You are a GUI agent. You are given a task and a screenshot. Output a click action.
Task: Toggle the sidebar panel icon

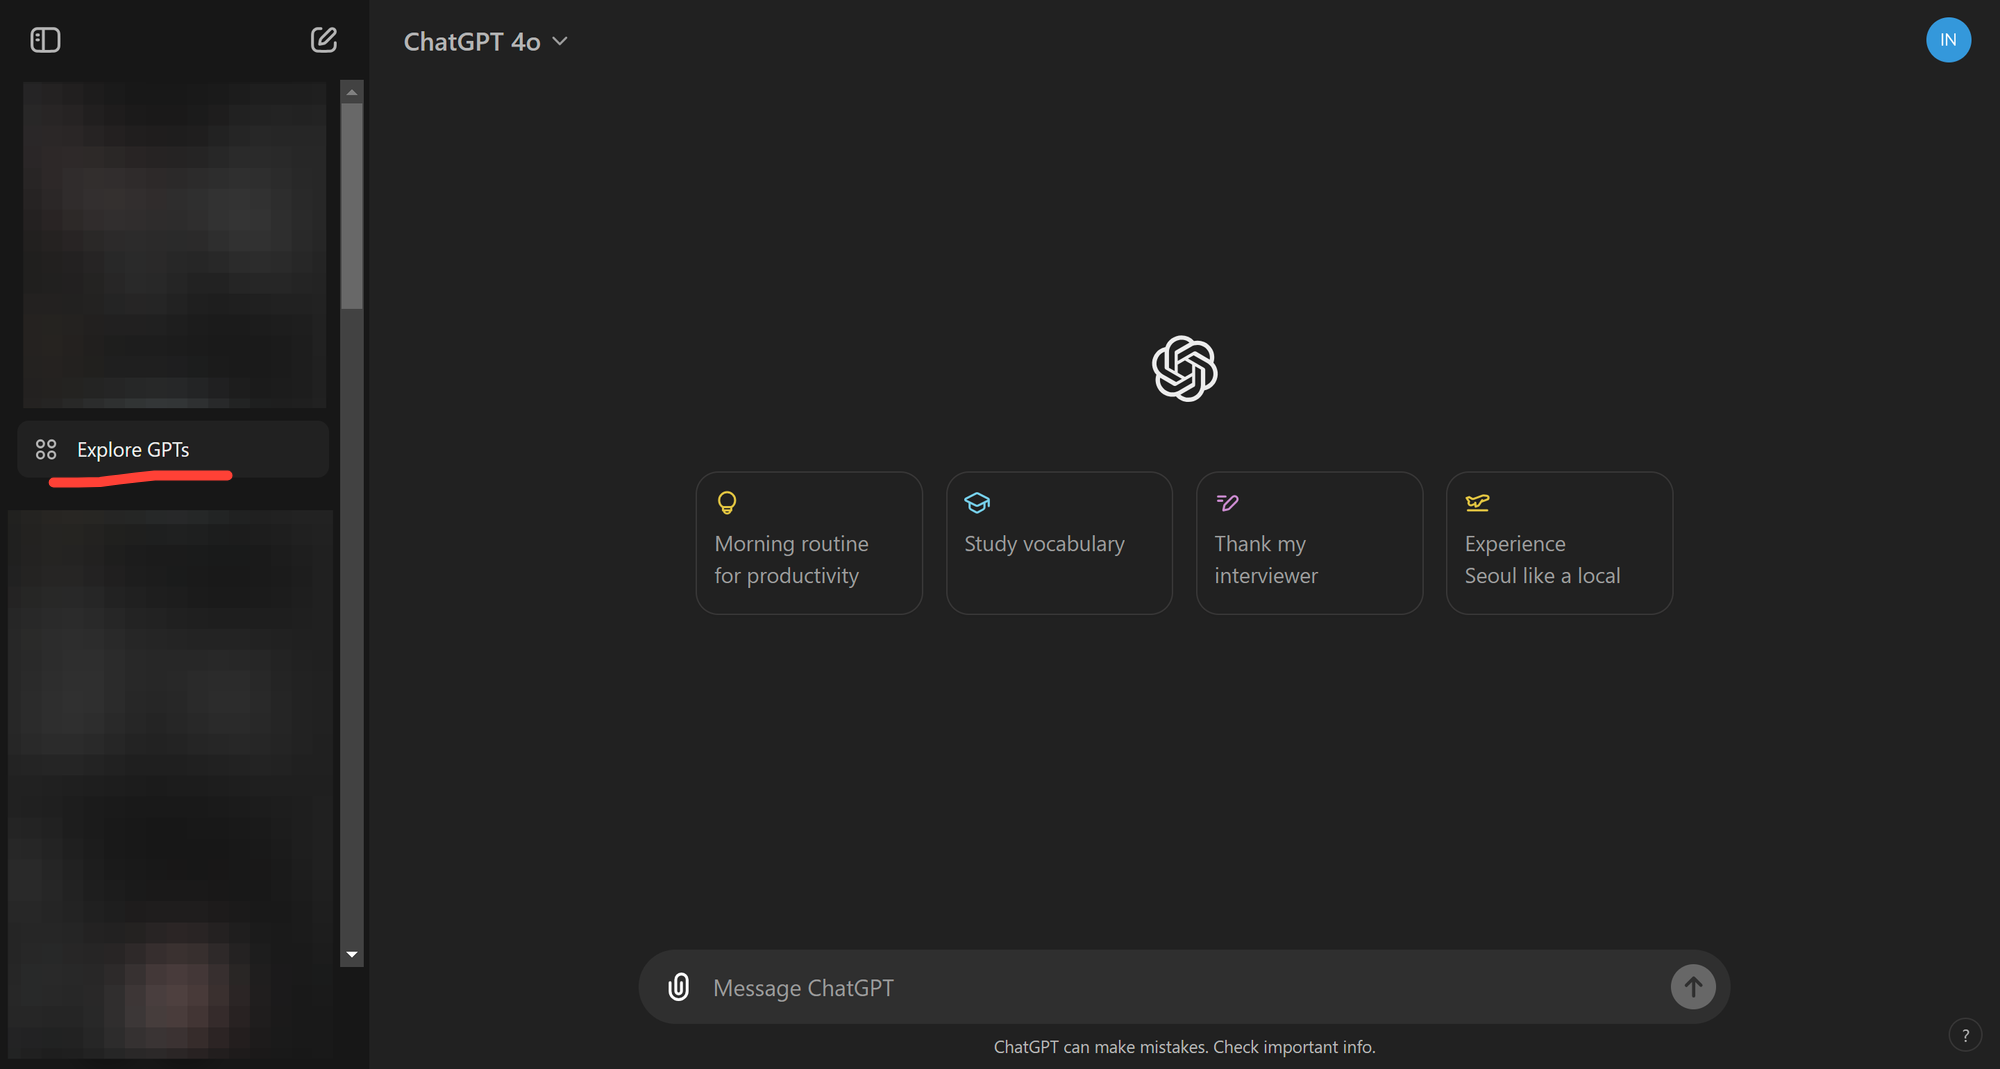pyautogui.click(x=45, y=40)
